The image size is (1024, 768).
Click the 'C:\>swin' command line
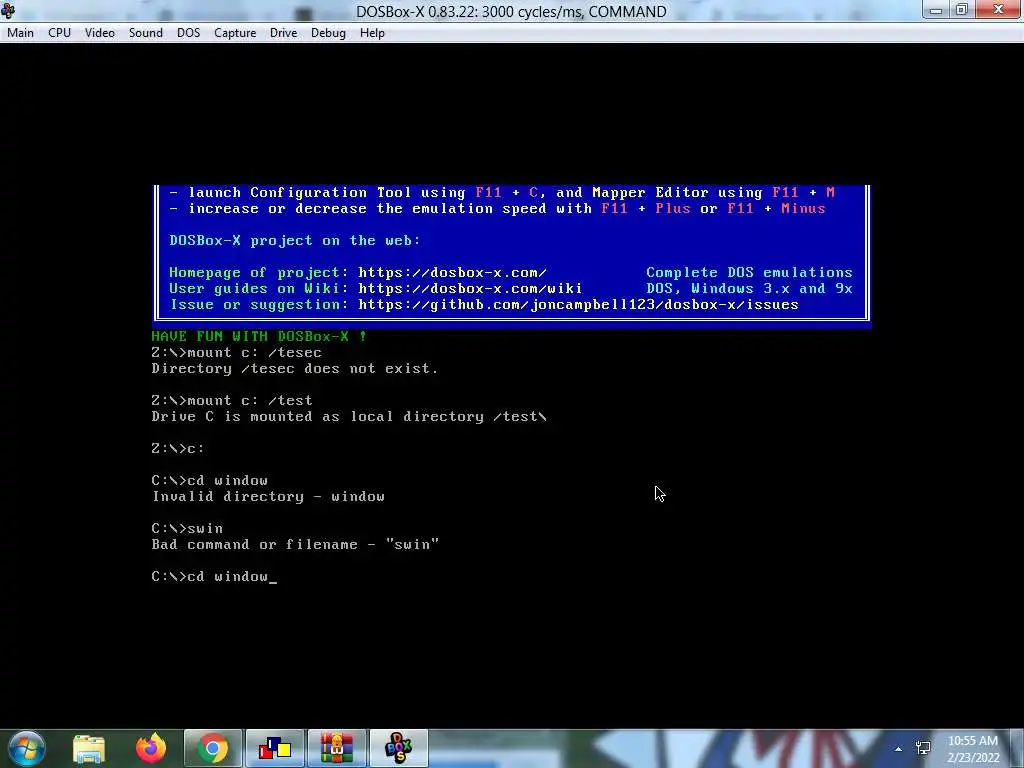click(187, 528)
